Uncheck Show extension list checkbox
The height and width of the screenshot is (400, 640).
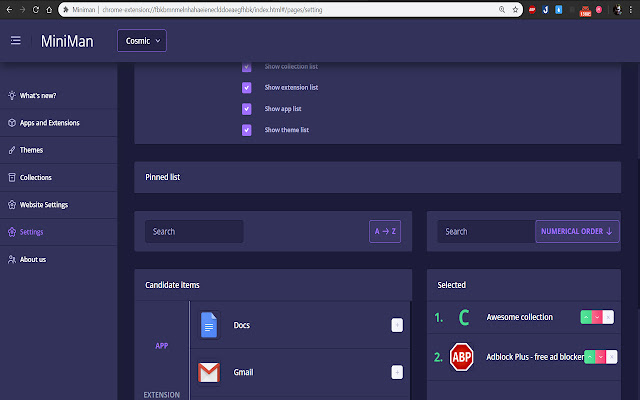[247, 87]
